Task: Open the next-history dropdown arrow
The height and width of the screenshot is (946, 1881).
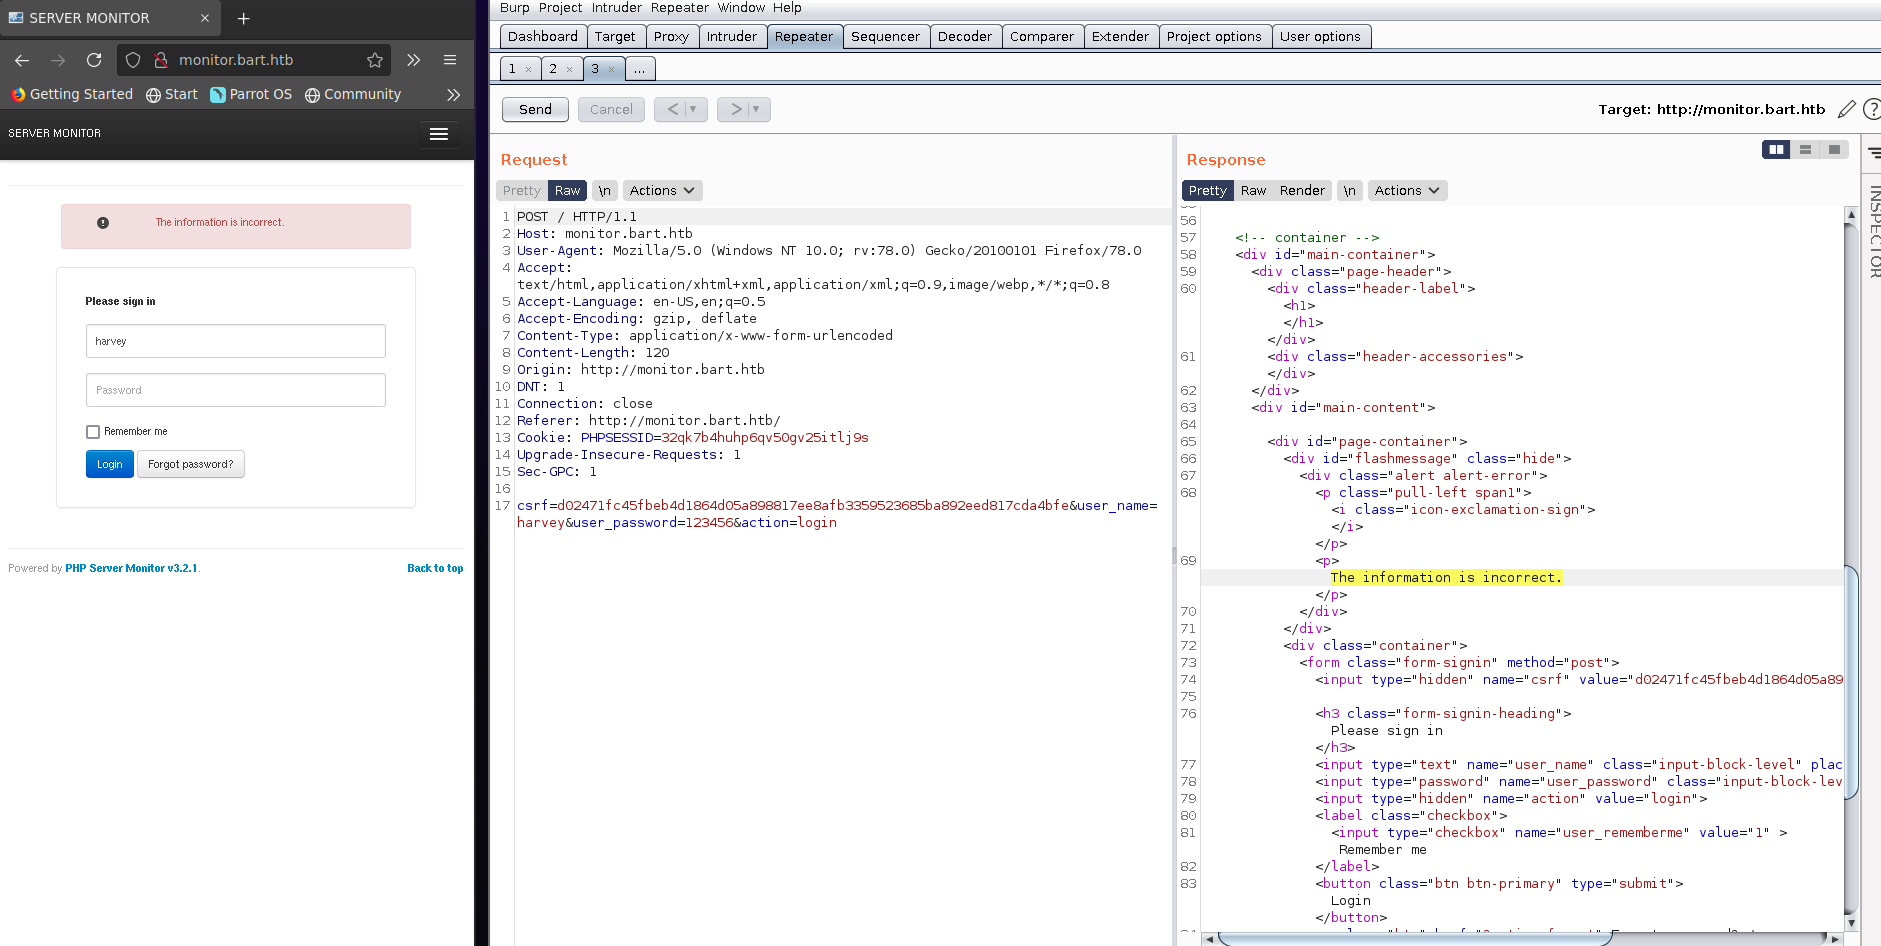Action: pos(757,110)
